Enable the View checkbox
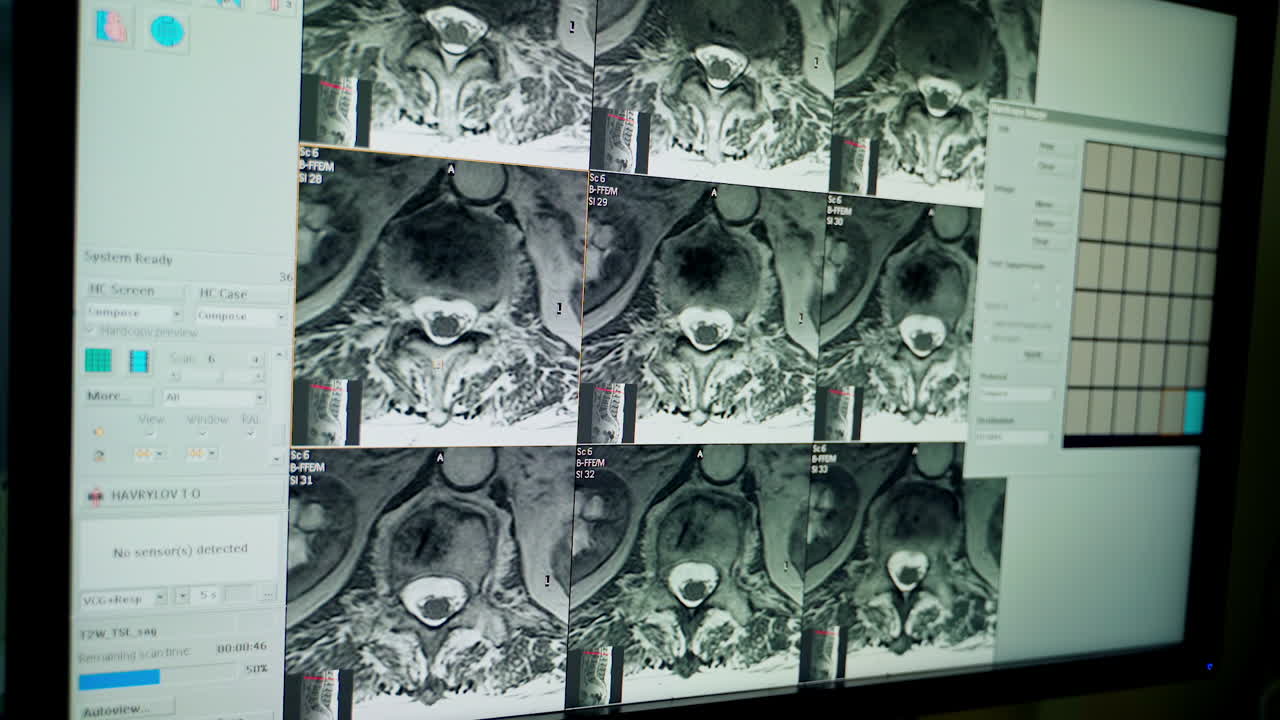 click(x=147, y=432)
